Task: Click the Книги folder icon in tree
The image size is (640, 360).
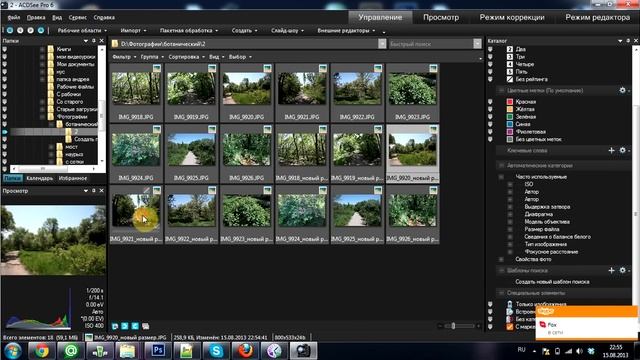Action: click(51, 49)
